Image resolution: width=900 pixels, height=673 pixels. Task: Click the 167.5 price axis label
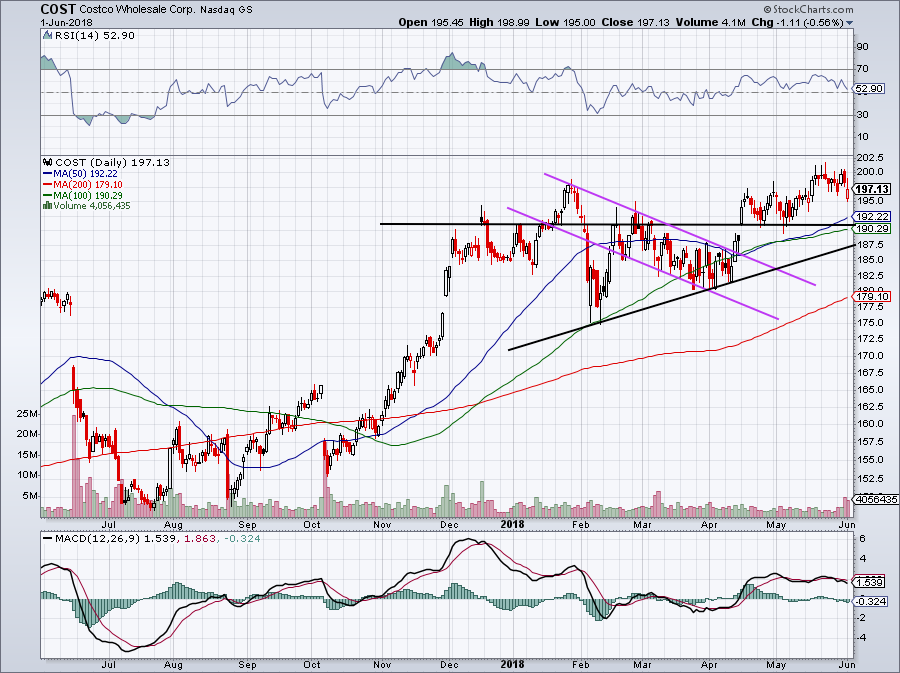point(870,373)
